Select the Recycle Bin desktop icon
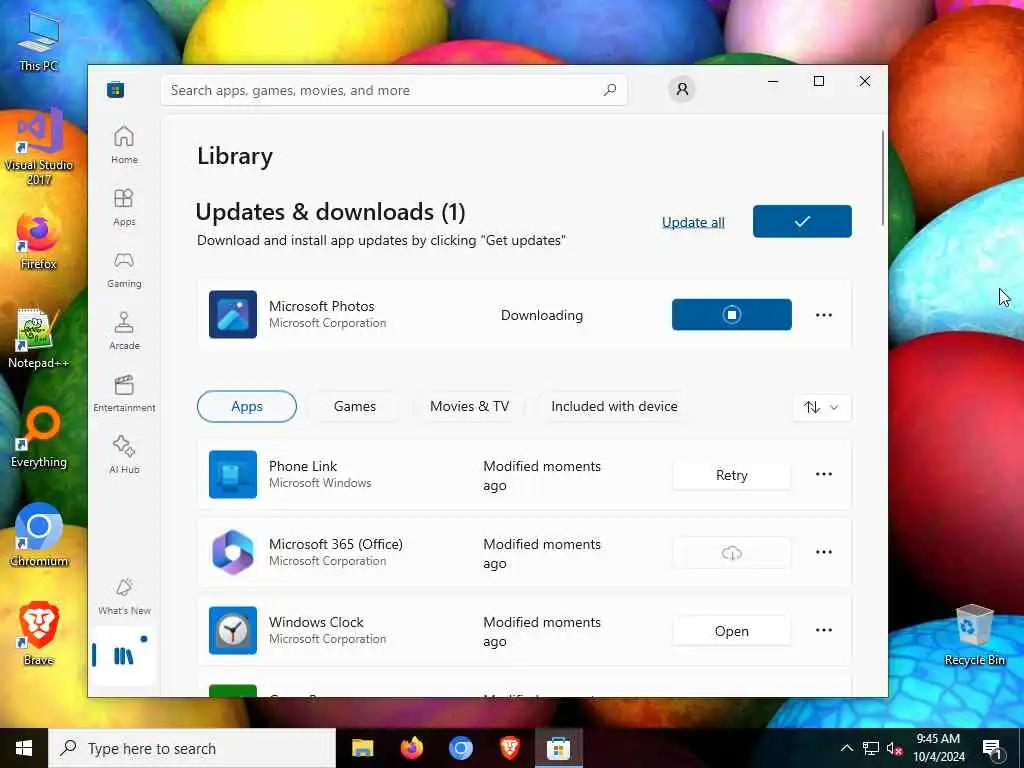 [x=974, y=635]
